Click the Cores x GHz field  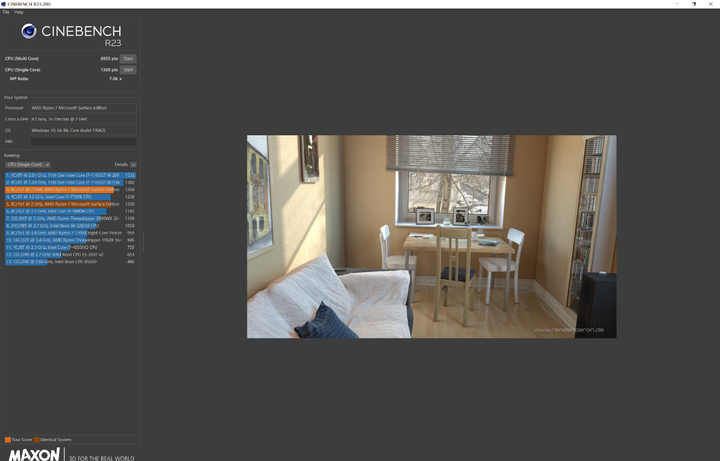coord(84,119)
